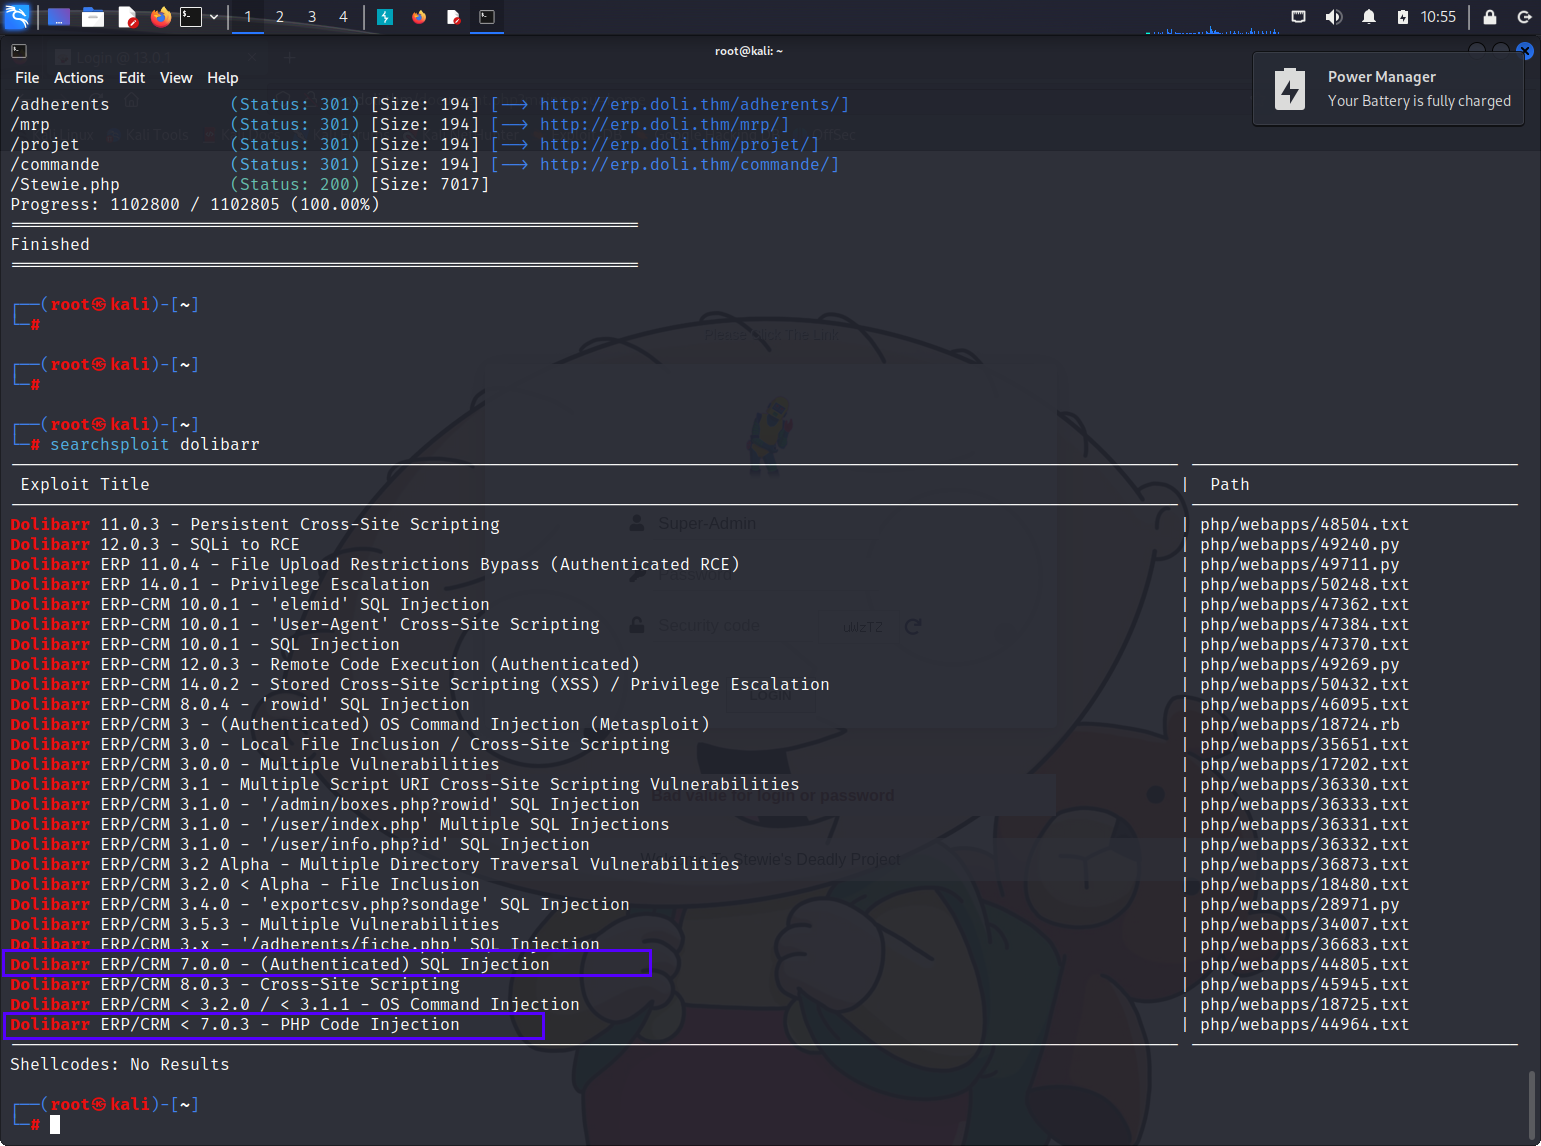Open the File menu

point(27,78)
